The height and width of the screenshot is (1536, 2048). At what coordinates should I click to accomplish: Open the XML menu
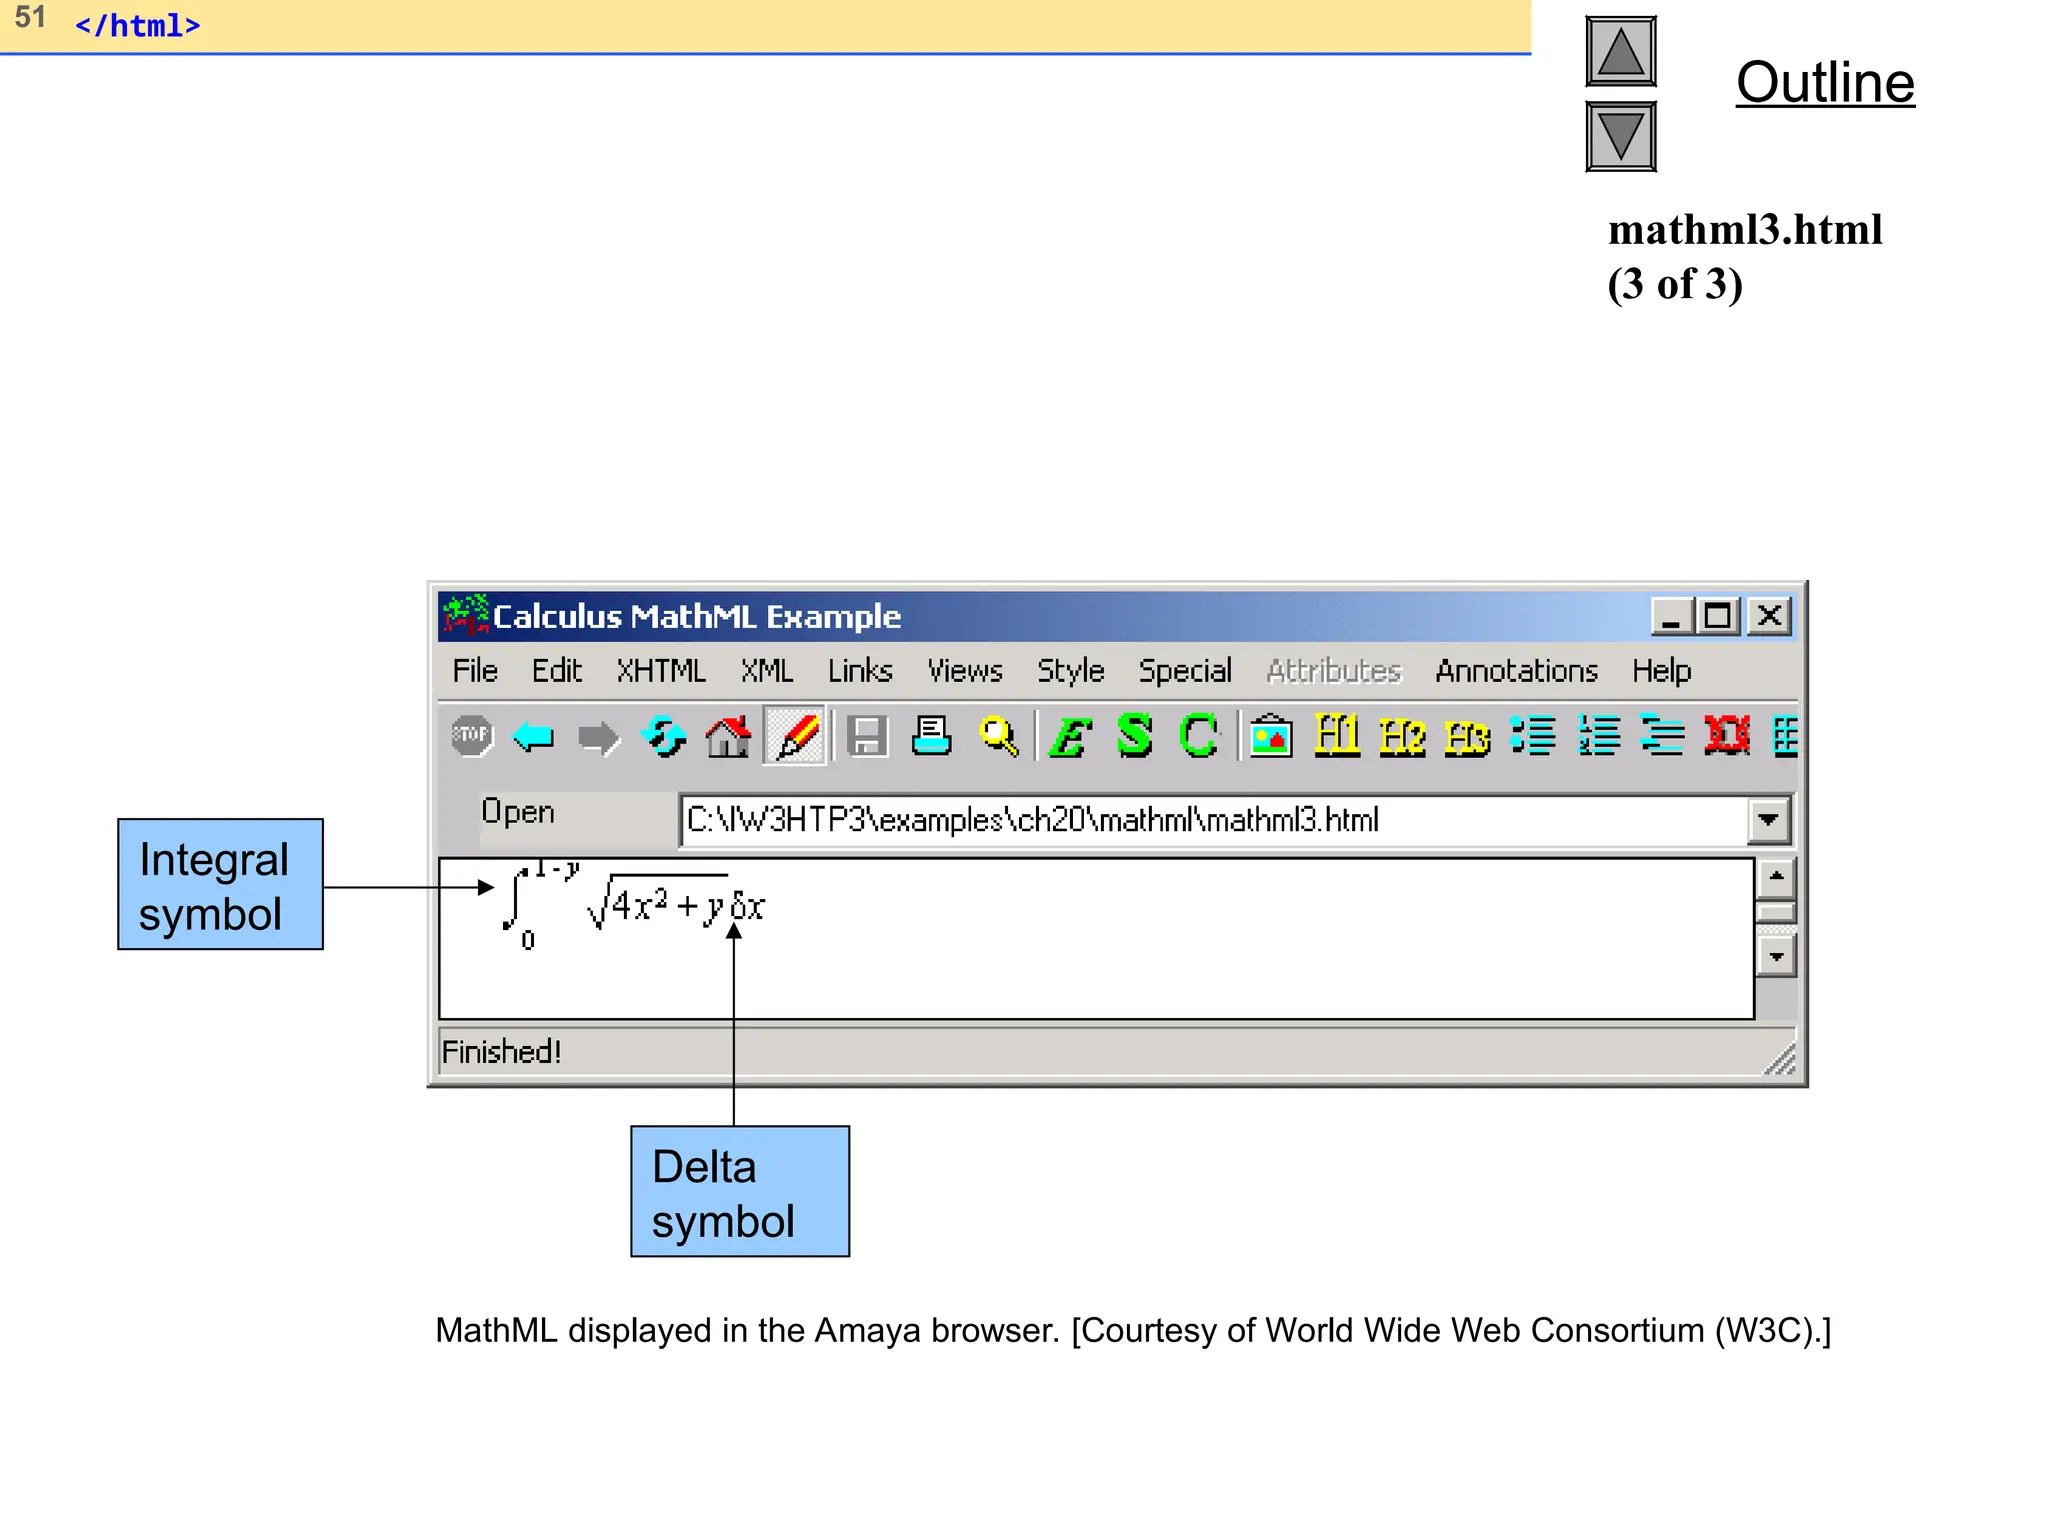tap(767, 671)
